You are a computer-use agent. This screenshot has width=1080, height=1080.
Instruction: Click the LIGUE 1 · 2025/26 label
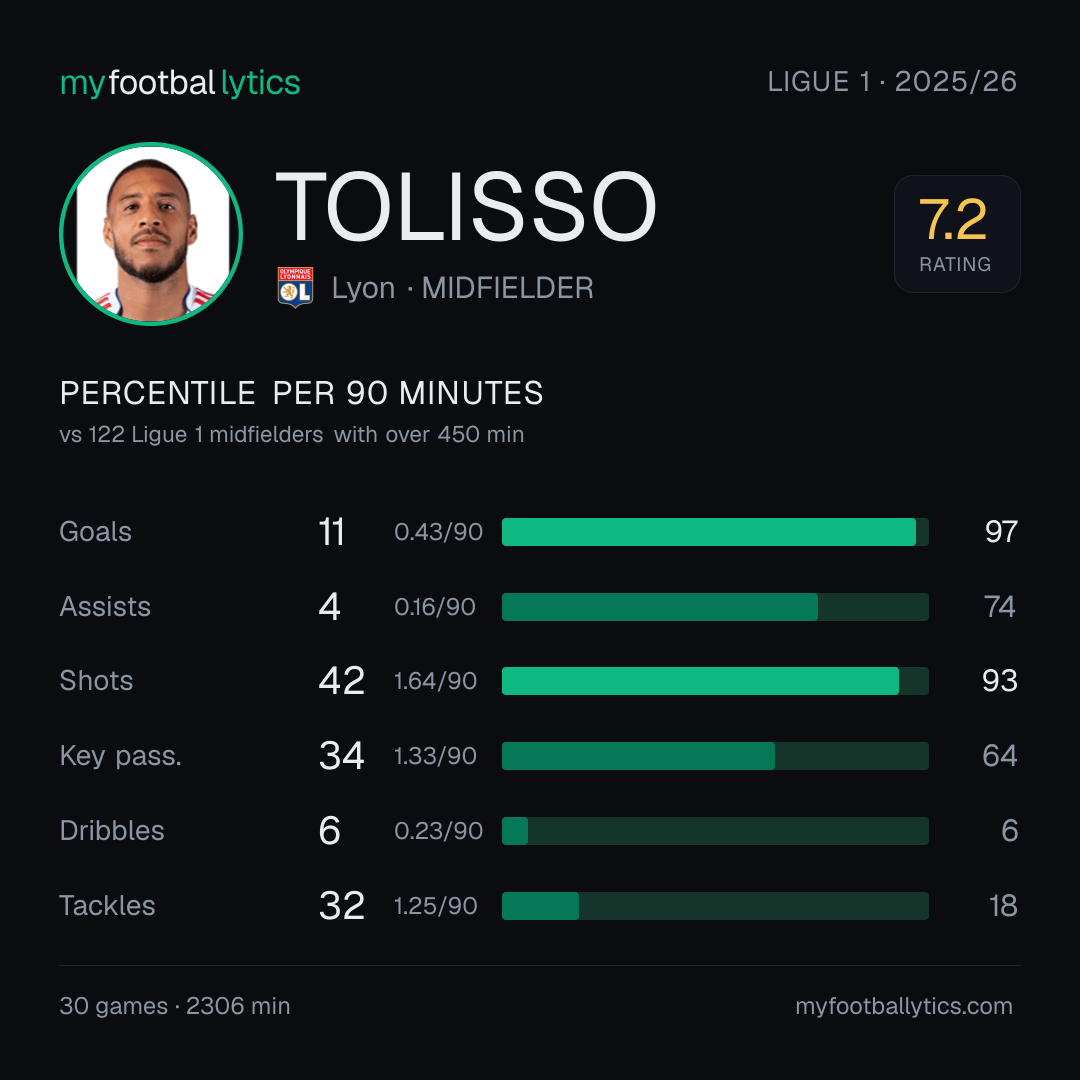892,82
